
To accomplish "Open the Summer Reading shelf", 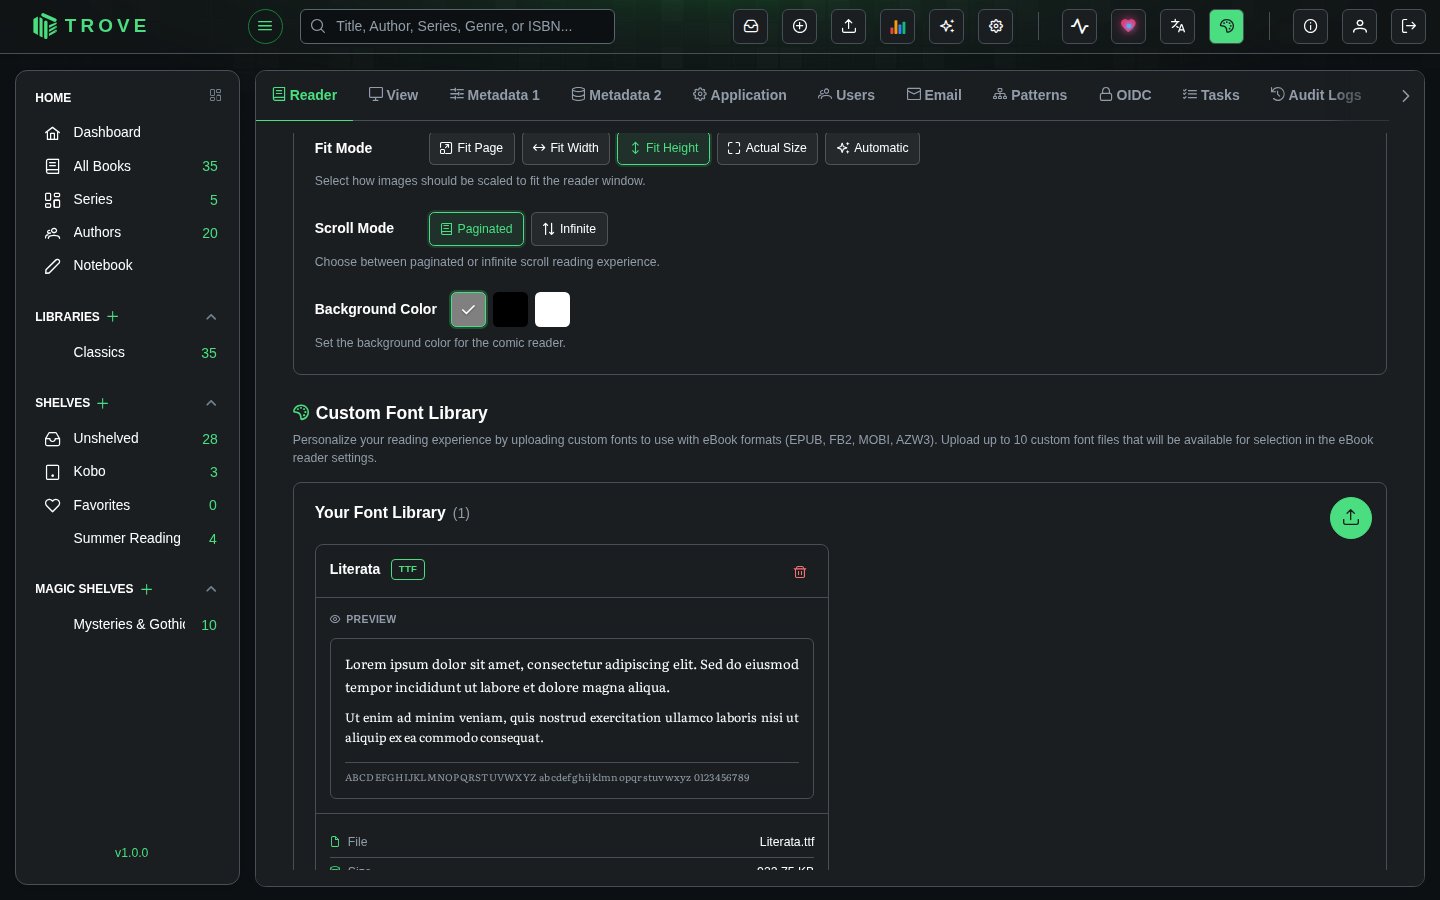I will 127,538.
